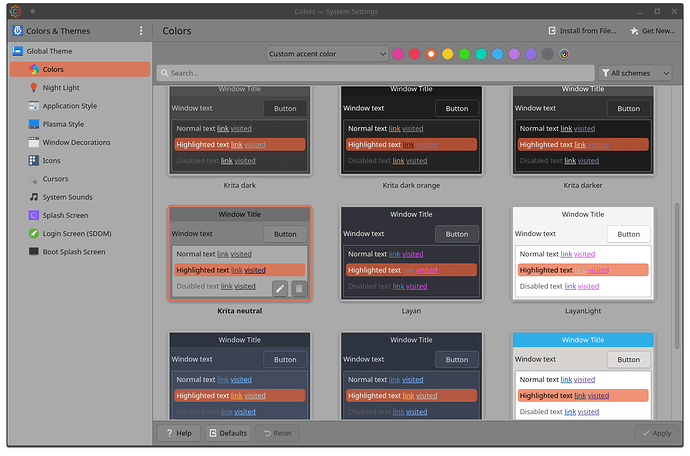Open Night Light settings in sidebar
The image size is (690, 456).
60,88
